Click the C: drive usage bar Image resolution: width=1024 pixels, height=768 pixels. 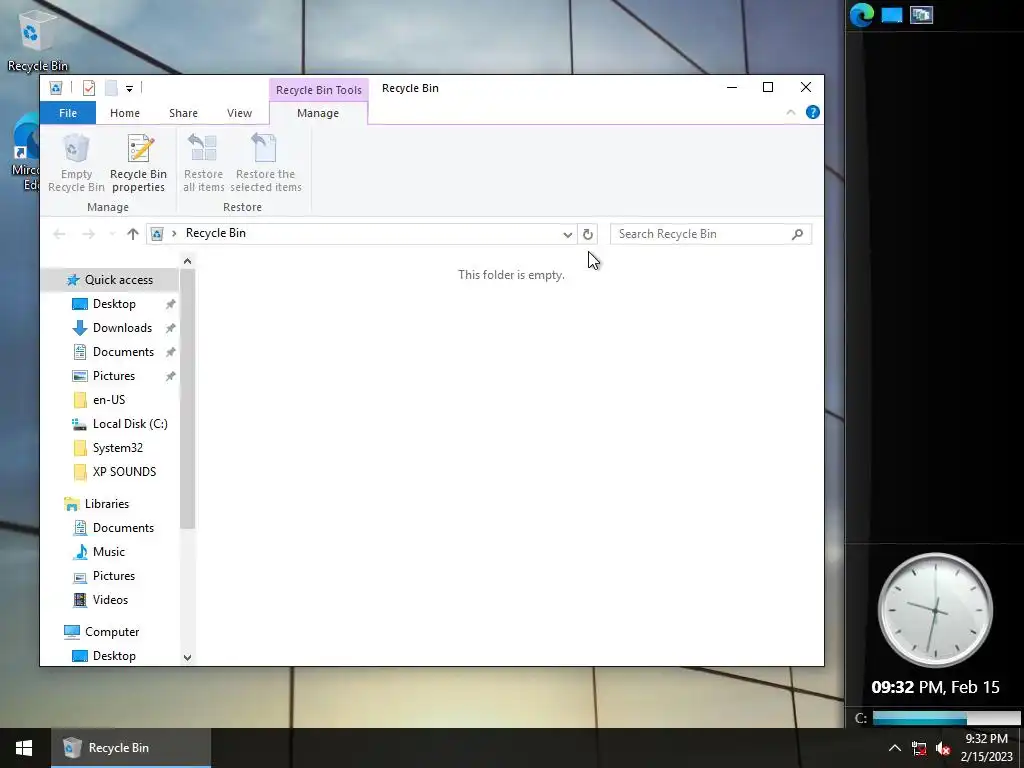tap(946, 718)
